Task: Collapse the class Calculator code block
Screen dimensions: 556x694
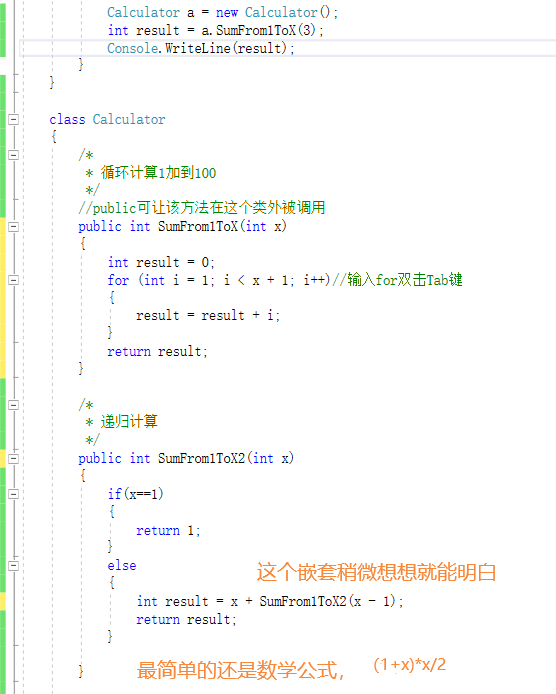Action: (x=14, y=119)
